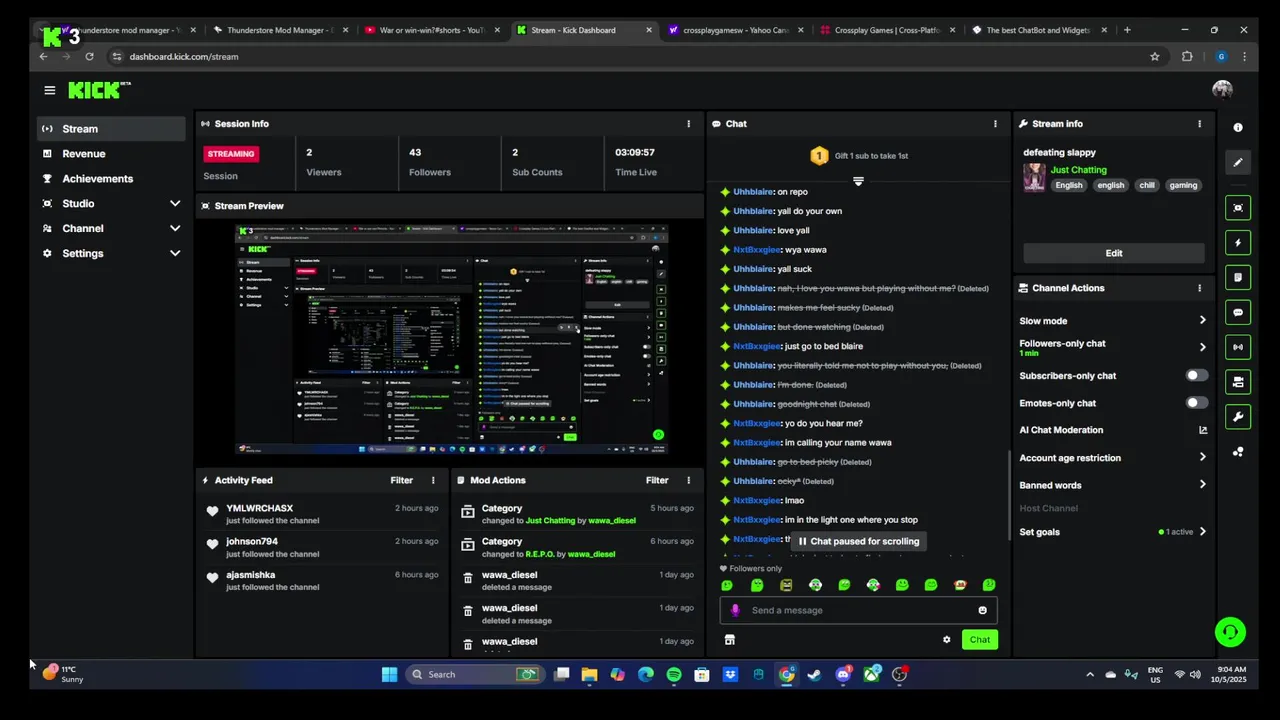
Task: Click the green Chat send button
Action: coord(979,640)
